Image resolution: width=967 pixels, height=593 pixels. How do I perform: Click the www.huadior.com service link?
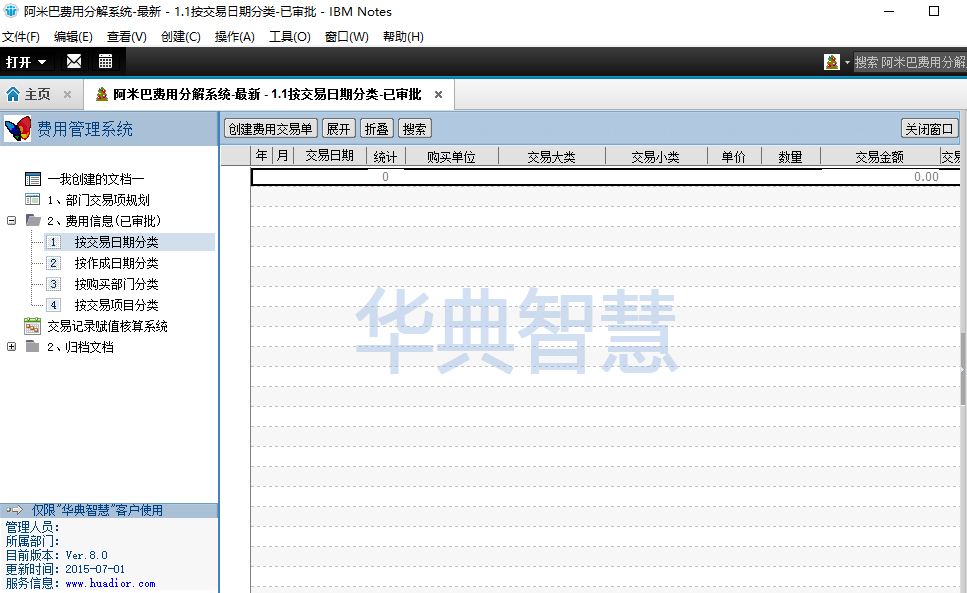[x=110, y=583]
